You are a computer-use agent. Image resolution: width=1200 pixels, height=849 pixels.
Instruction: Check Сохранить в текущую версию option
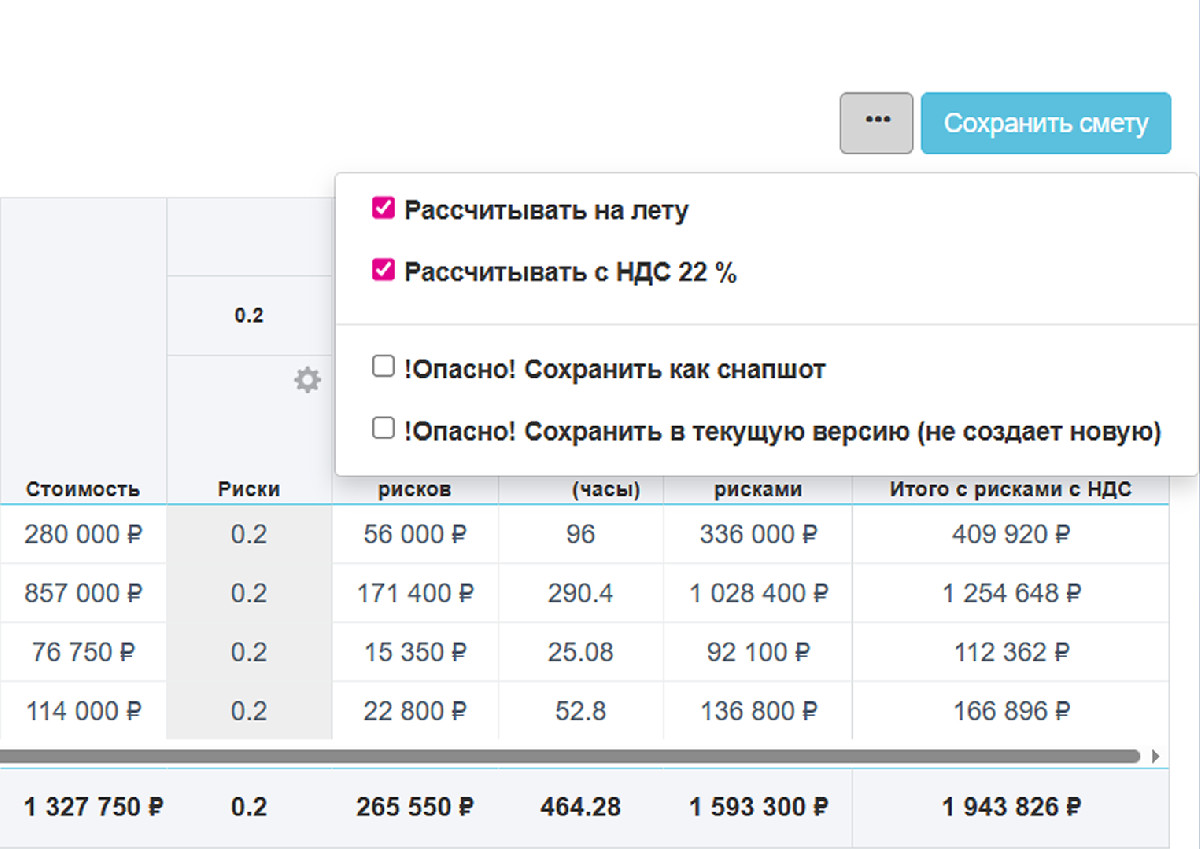click(x=383, y=429)
